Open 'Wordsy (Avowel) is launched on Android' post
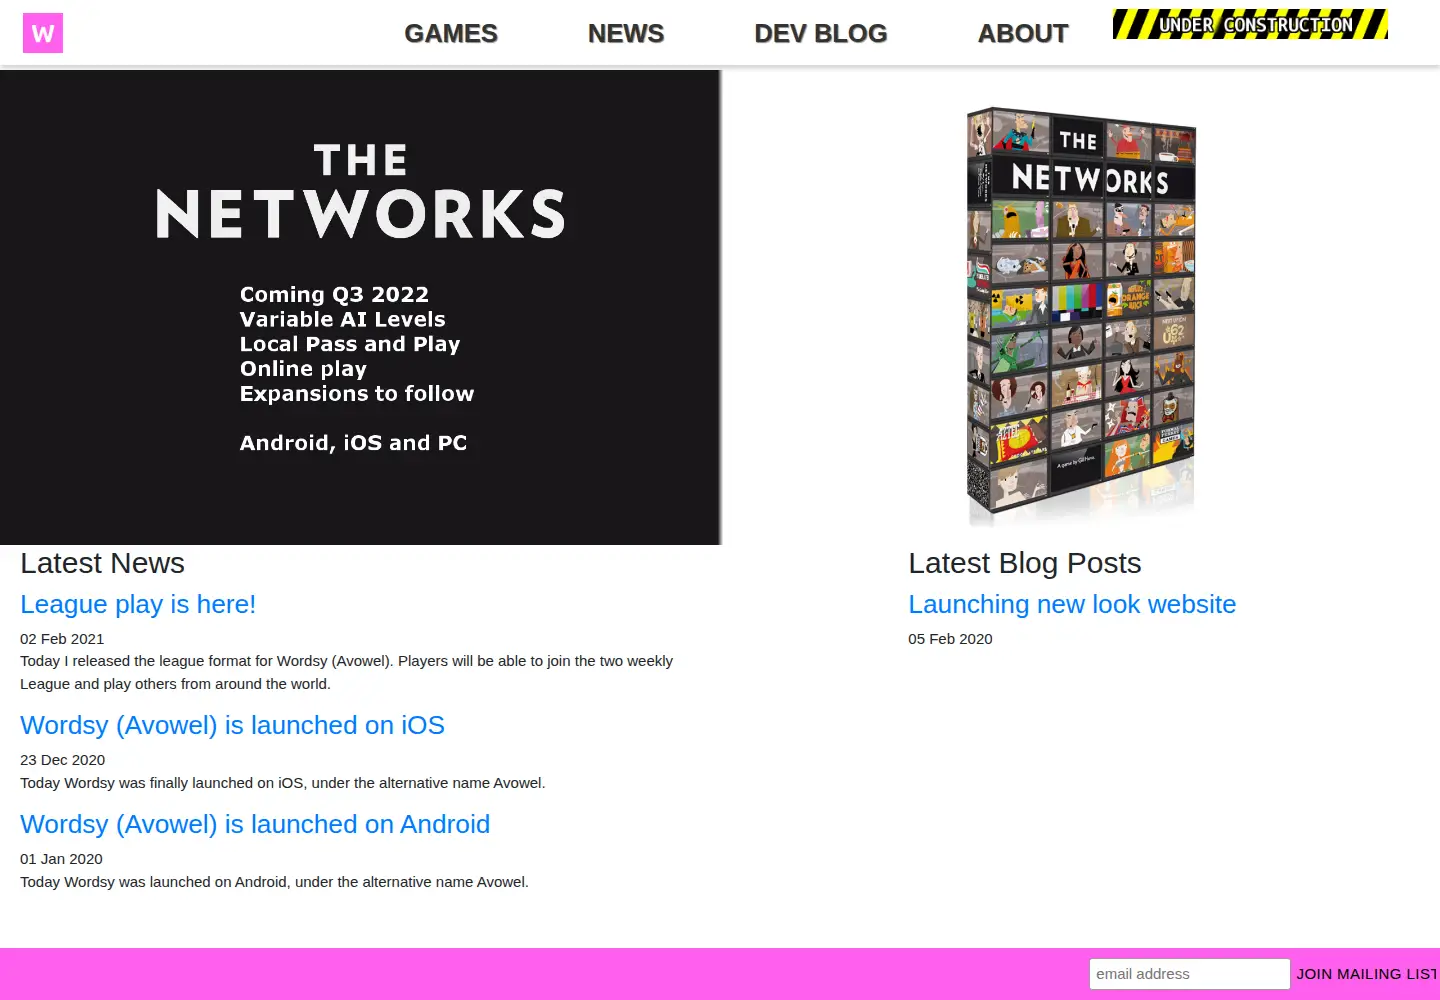This screenshot has width=1440, height=1000. 255,824
